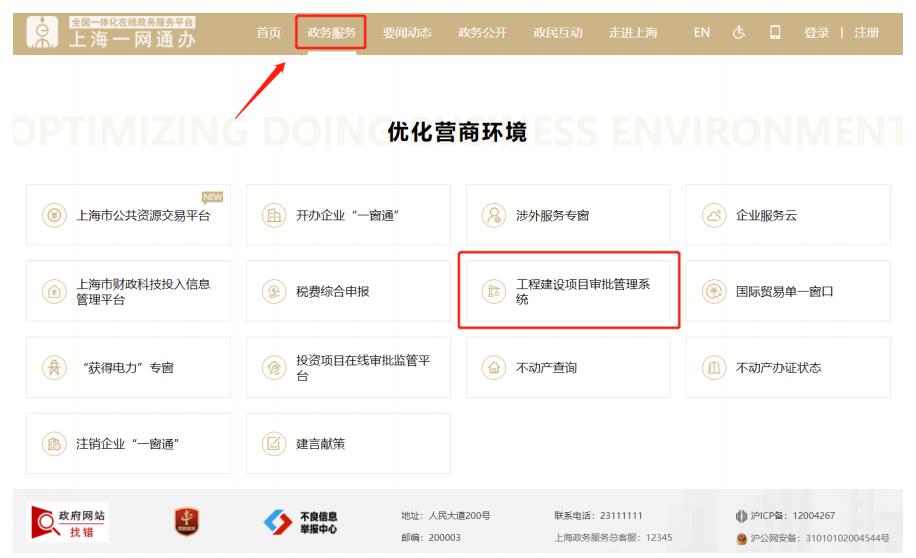This screenshot has height=558, width=916.
Task: Open the mobile version phone icon
Action: click(775, 32)
